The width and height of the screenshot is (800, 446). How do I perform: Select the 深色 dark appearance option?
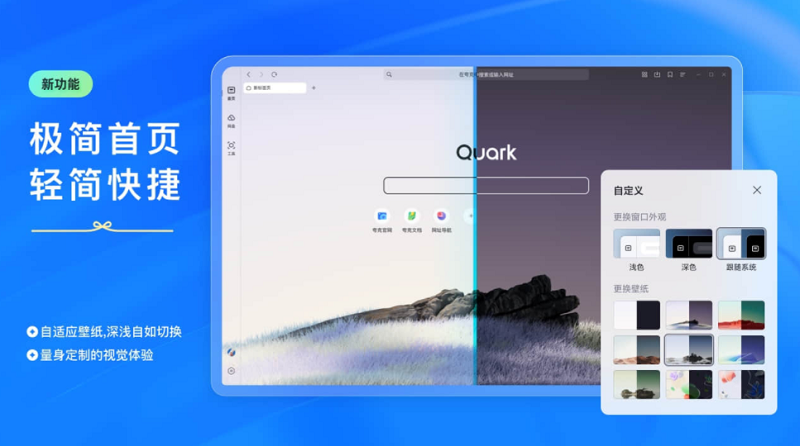[689, 245]
